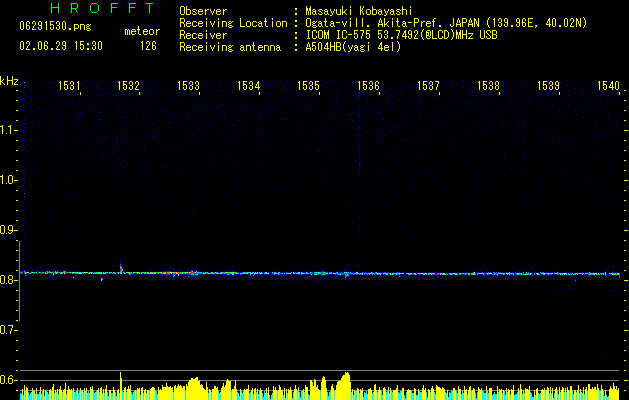Click the kHz axis unit label
Screen dimensions: 629x400
(x=9, y=81)
